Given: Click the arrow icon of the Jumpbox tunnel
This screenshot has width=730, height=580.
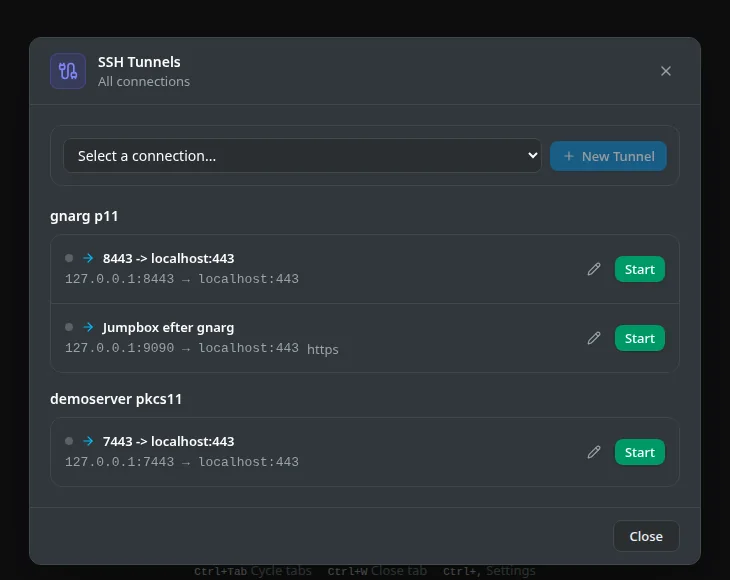Looking at the screenshot, I should click(x=88, y=327).
